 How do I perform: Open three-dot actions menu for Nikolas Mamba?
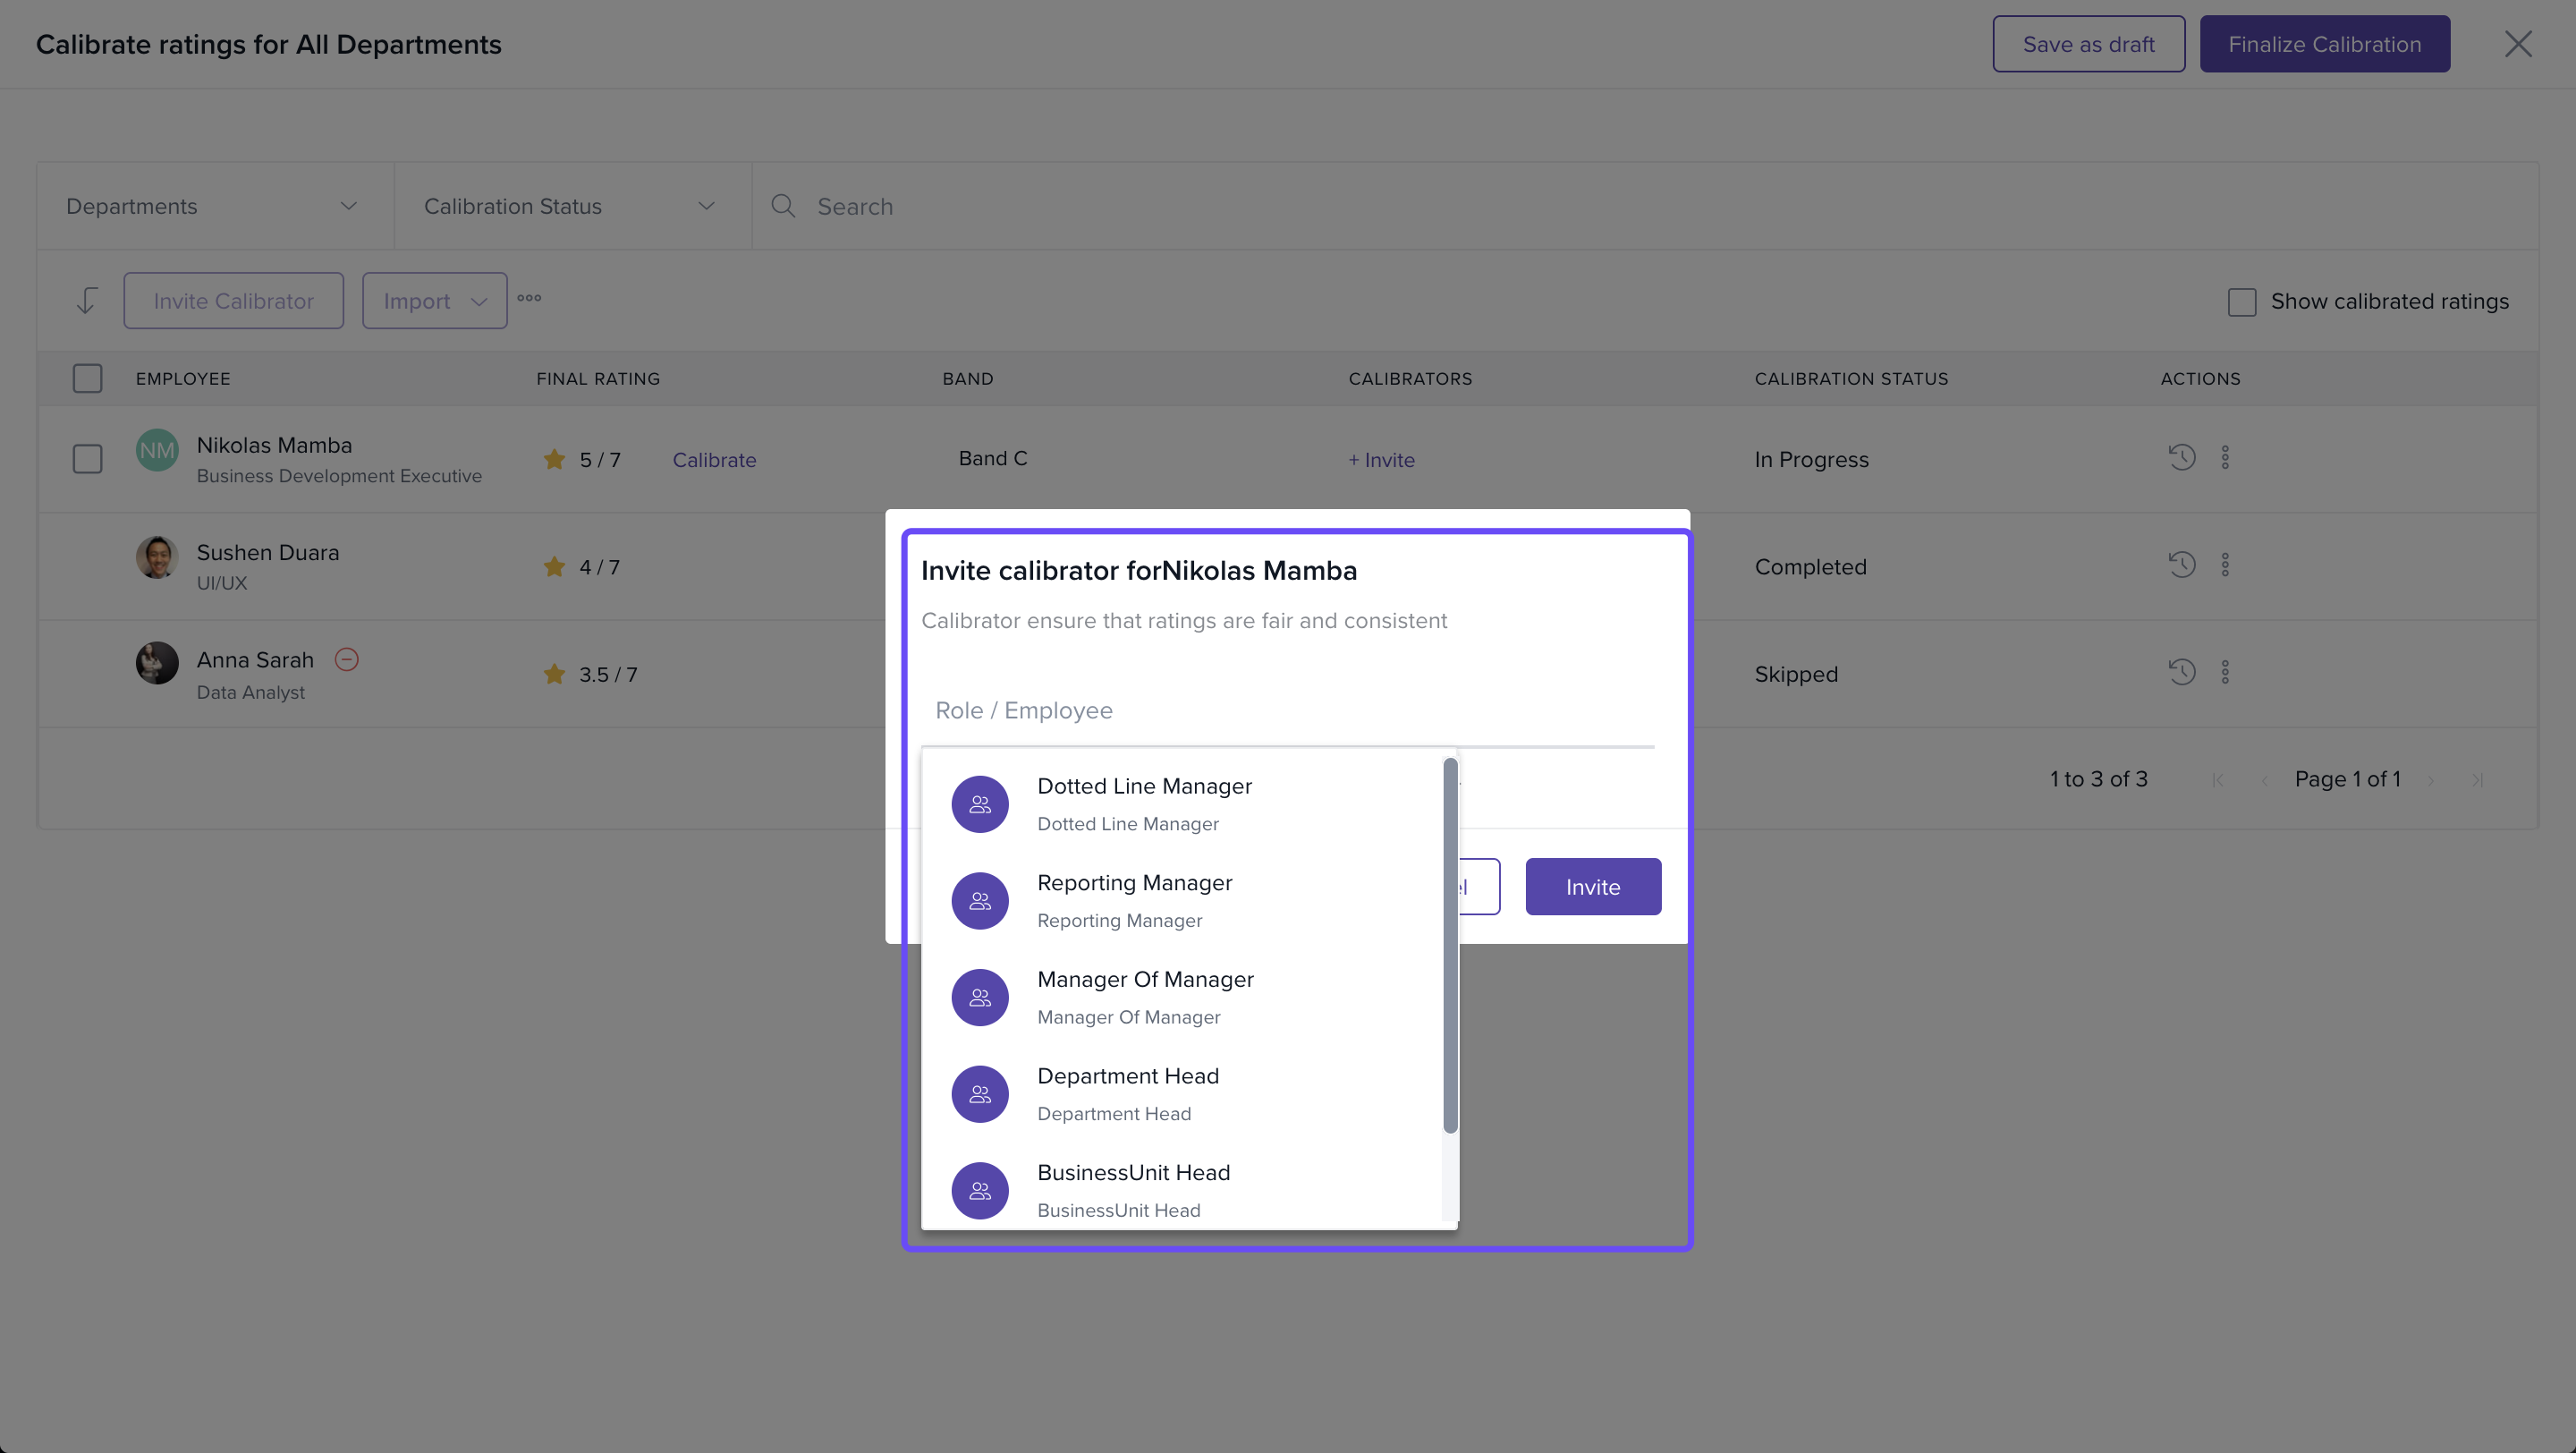click(x=2225, y=458)
